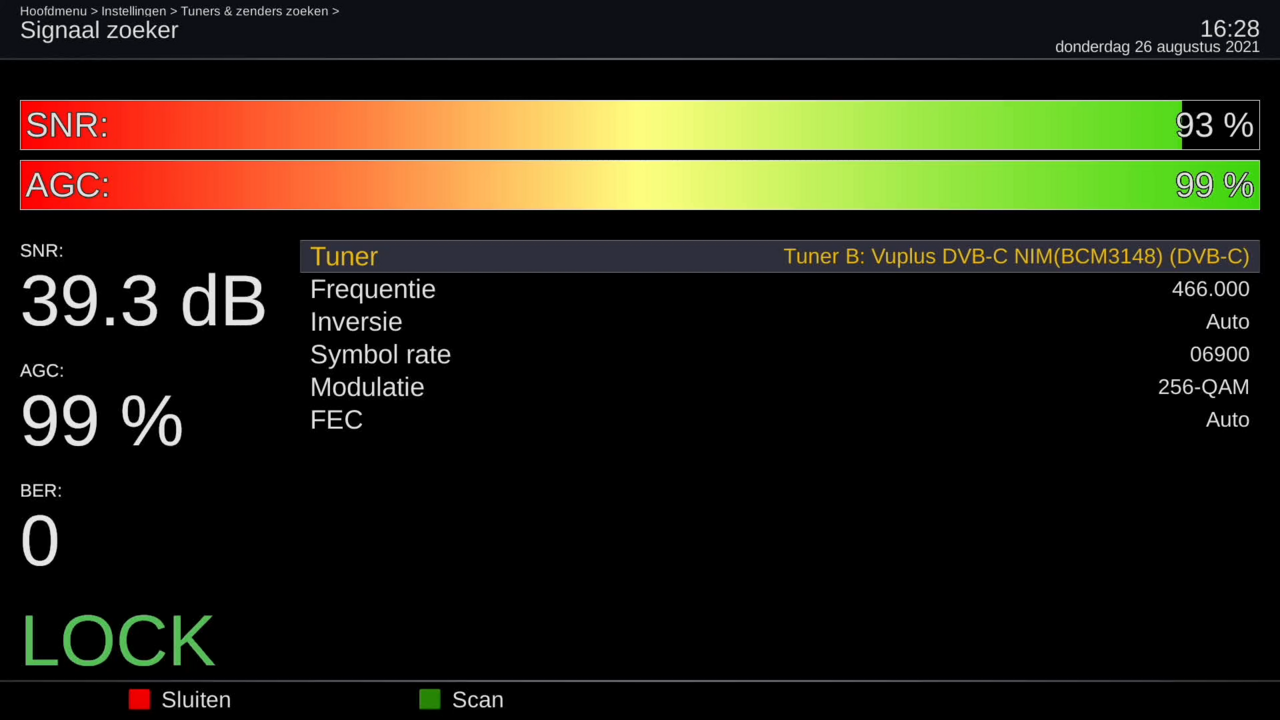Viewport: 1280px width, 720px height.
Task: Click the 16:28 clock display
Action: click(x=1229, y=28)
